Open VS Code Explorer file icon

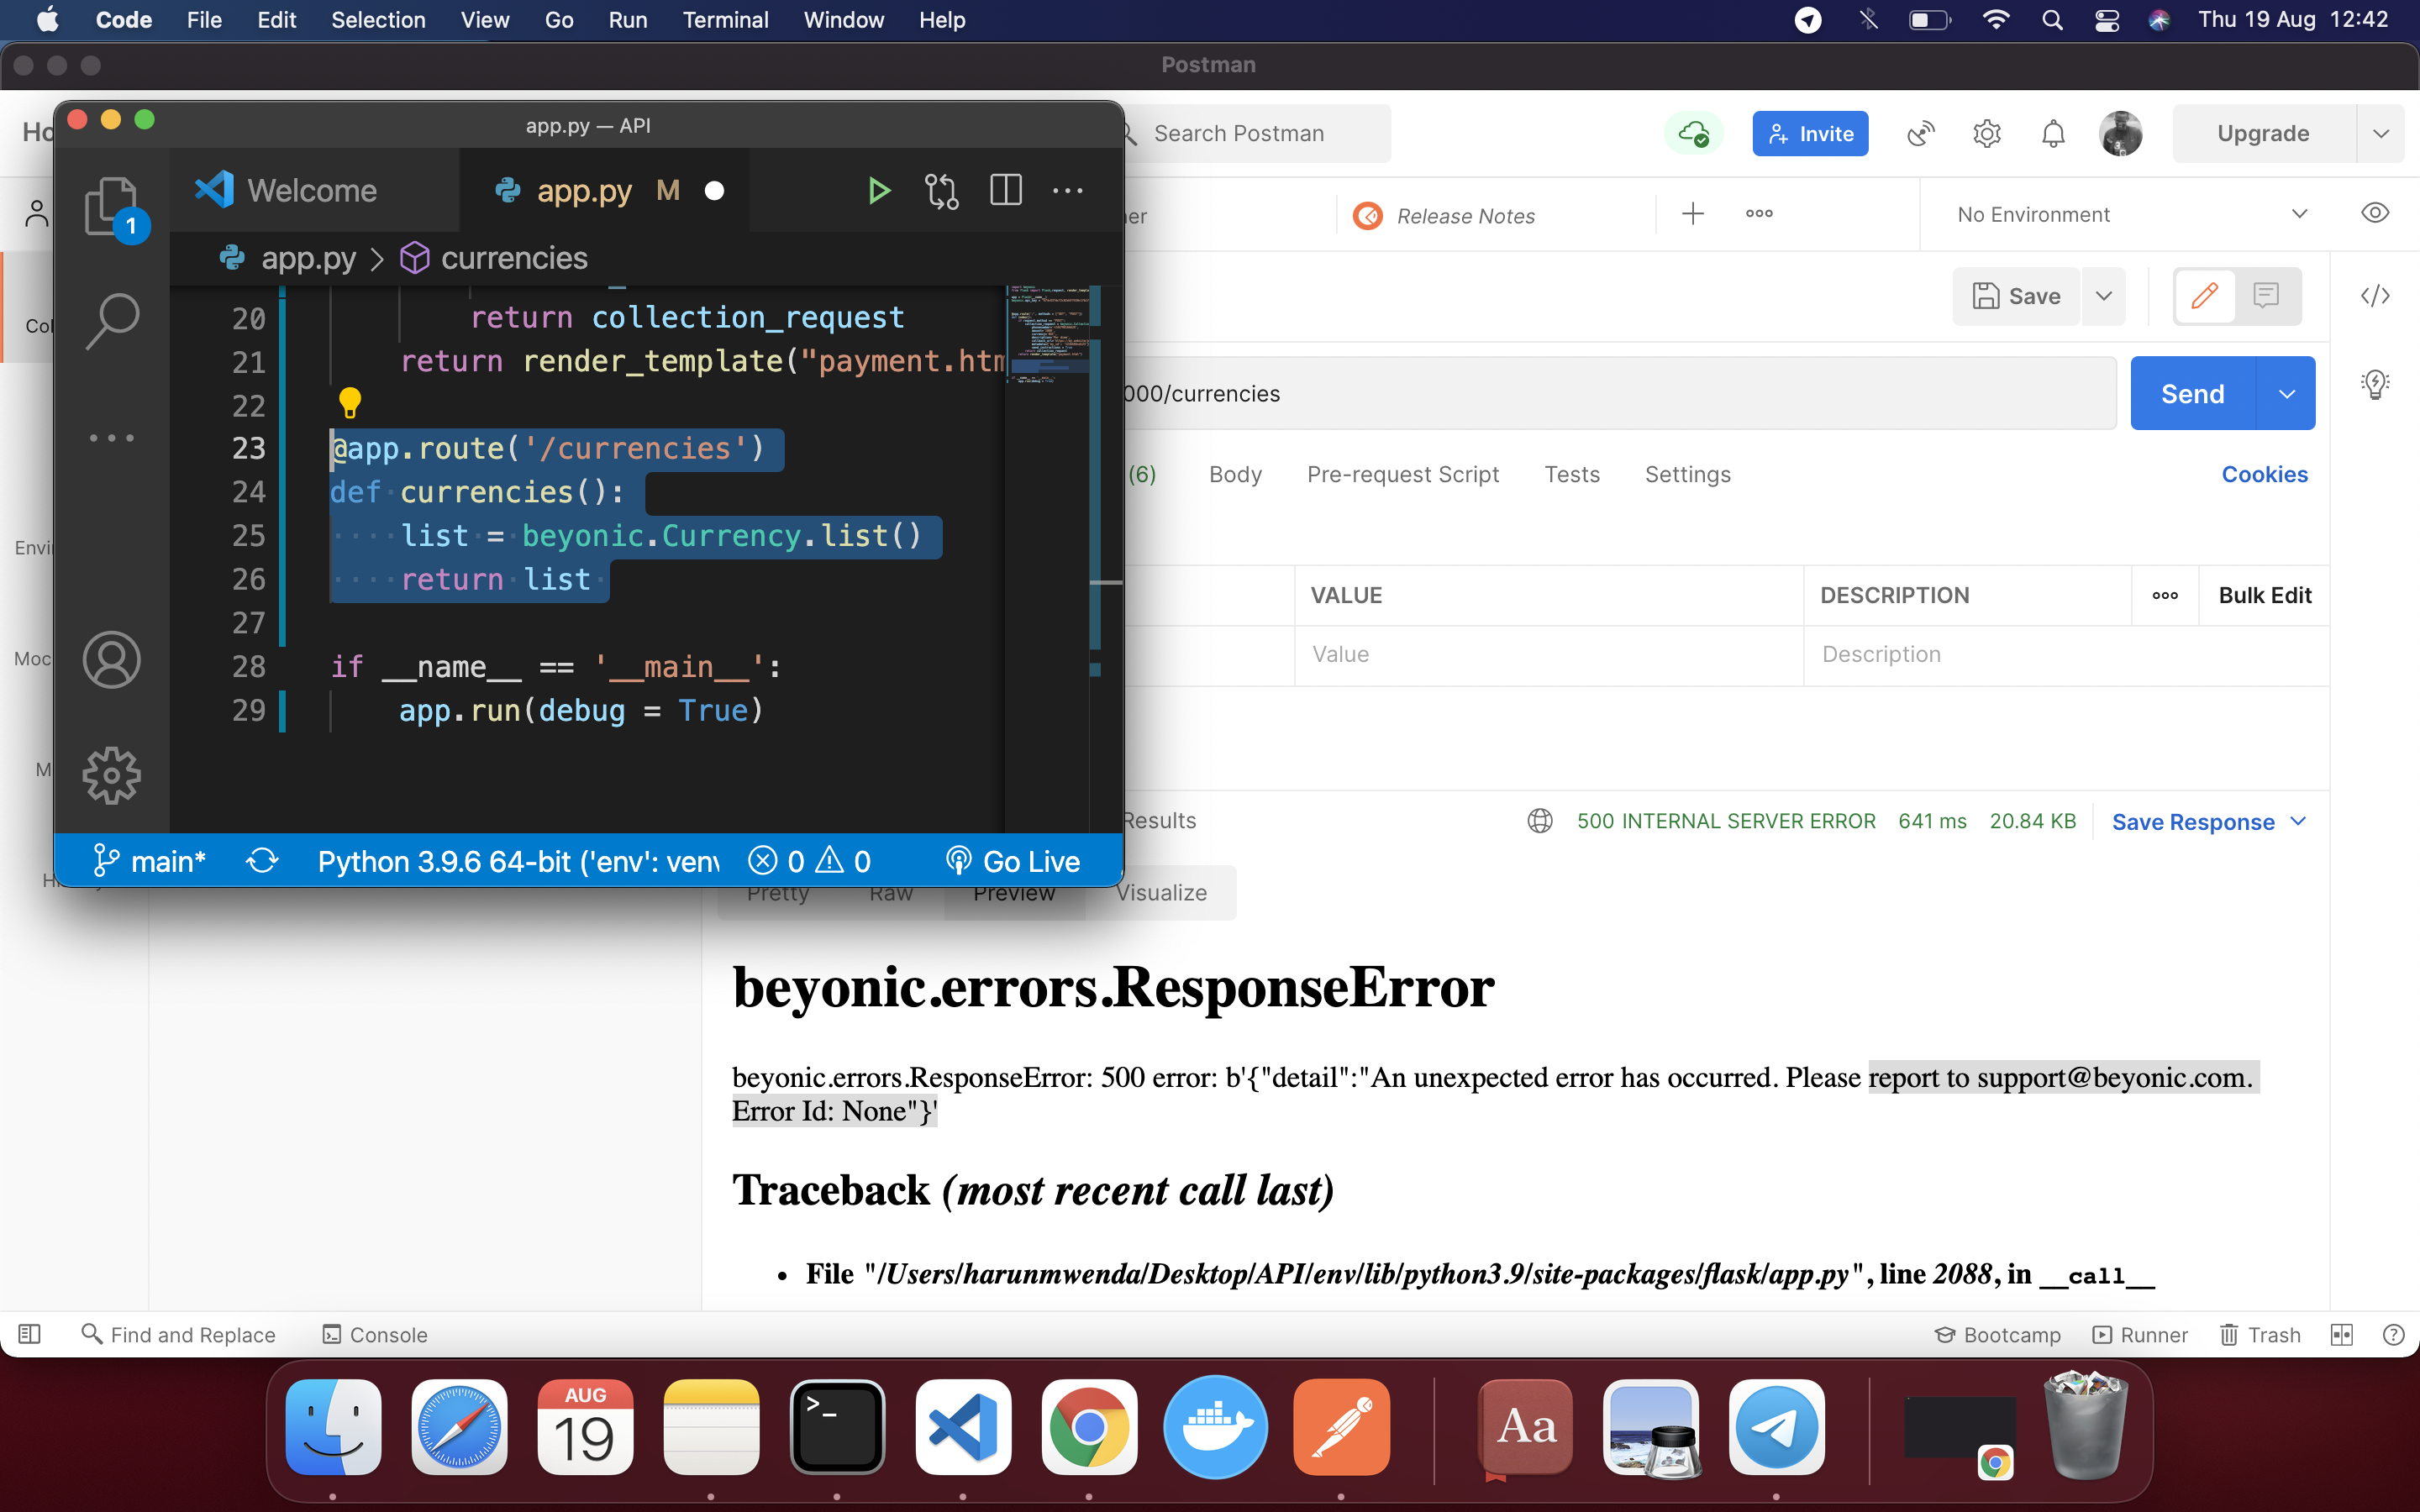point(110,206)
